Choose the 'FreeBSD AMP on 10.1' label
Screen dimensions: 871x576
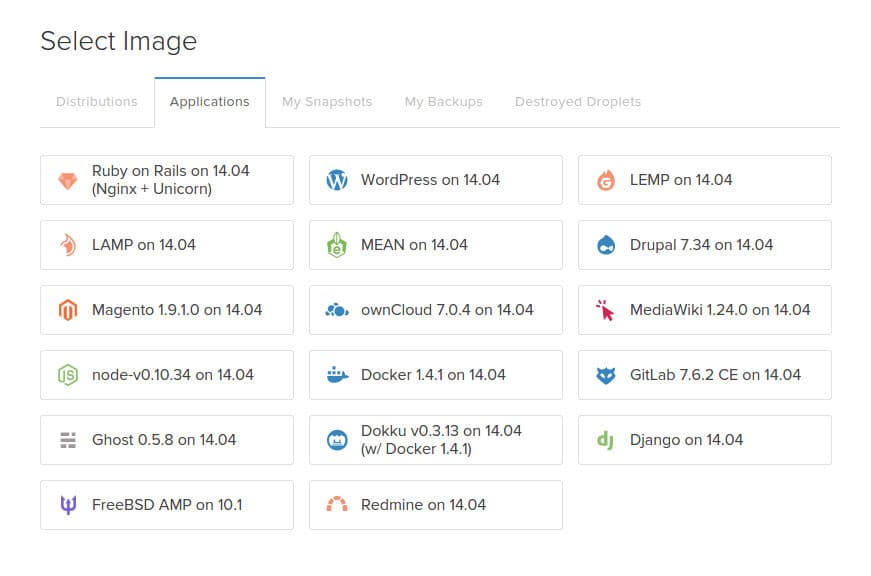(x=167, y=505)
